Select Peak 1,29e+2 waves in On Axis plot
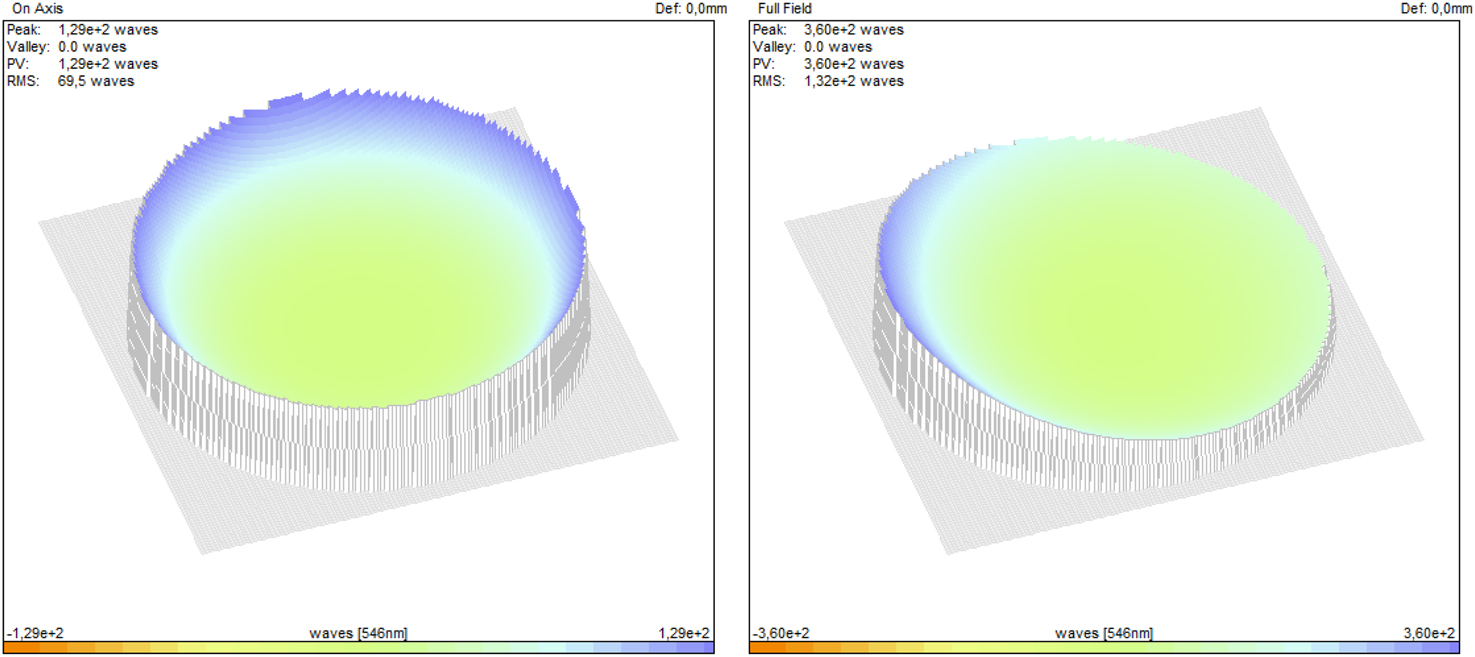The height and width of the screenshot is (657, 1475). (82, 30)
